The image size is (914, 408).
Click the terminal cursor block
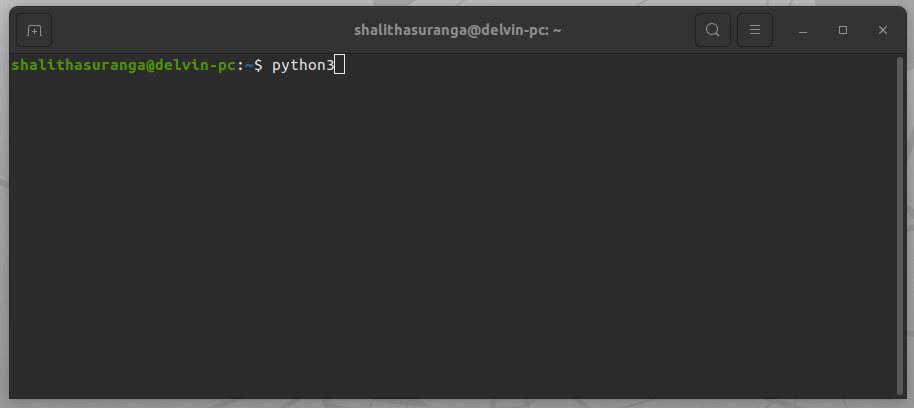(x=340, y=65)
